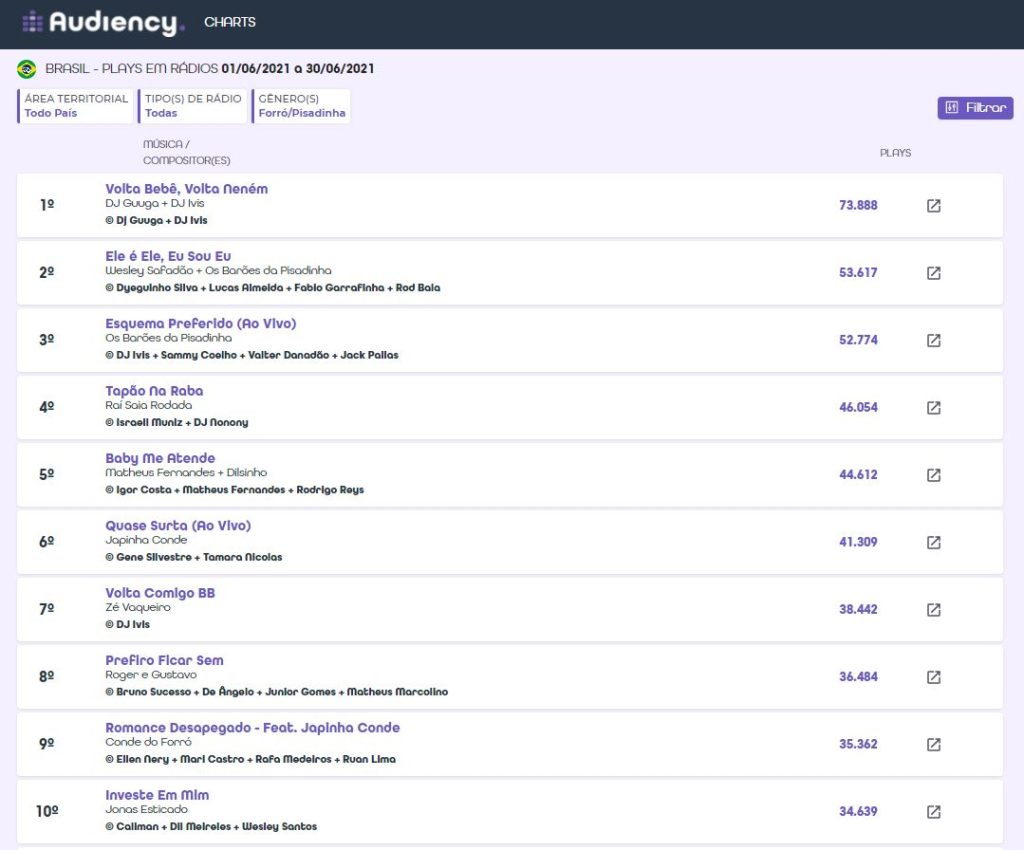The image size is (1024, 850).
Task: Open song title Ele é Ele, Eu Sou Eu
Action: pyautogui.click(x=168, y=256)
